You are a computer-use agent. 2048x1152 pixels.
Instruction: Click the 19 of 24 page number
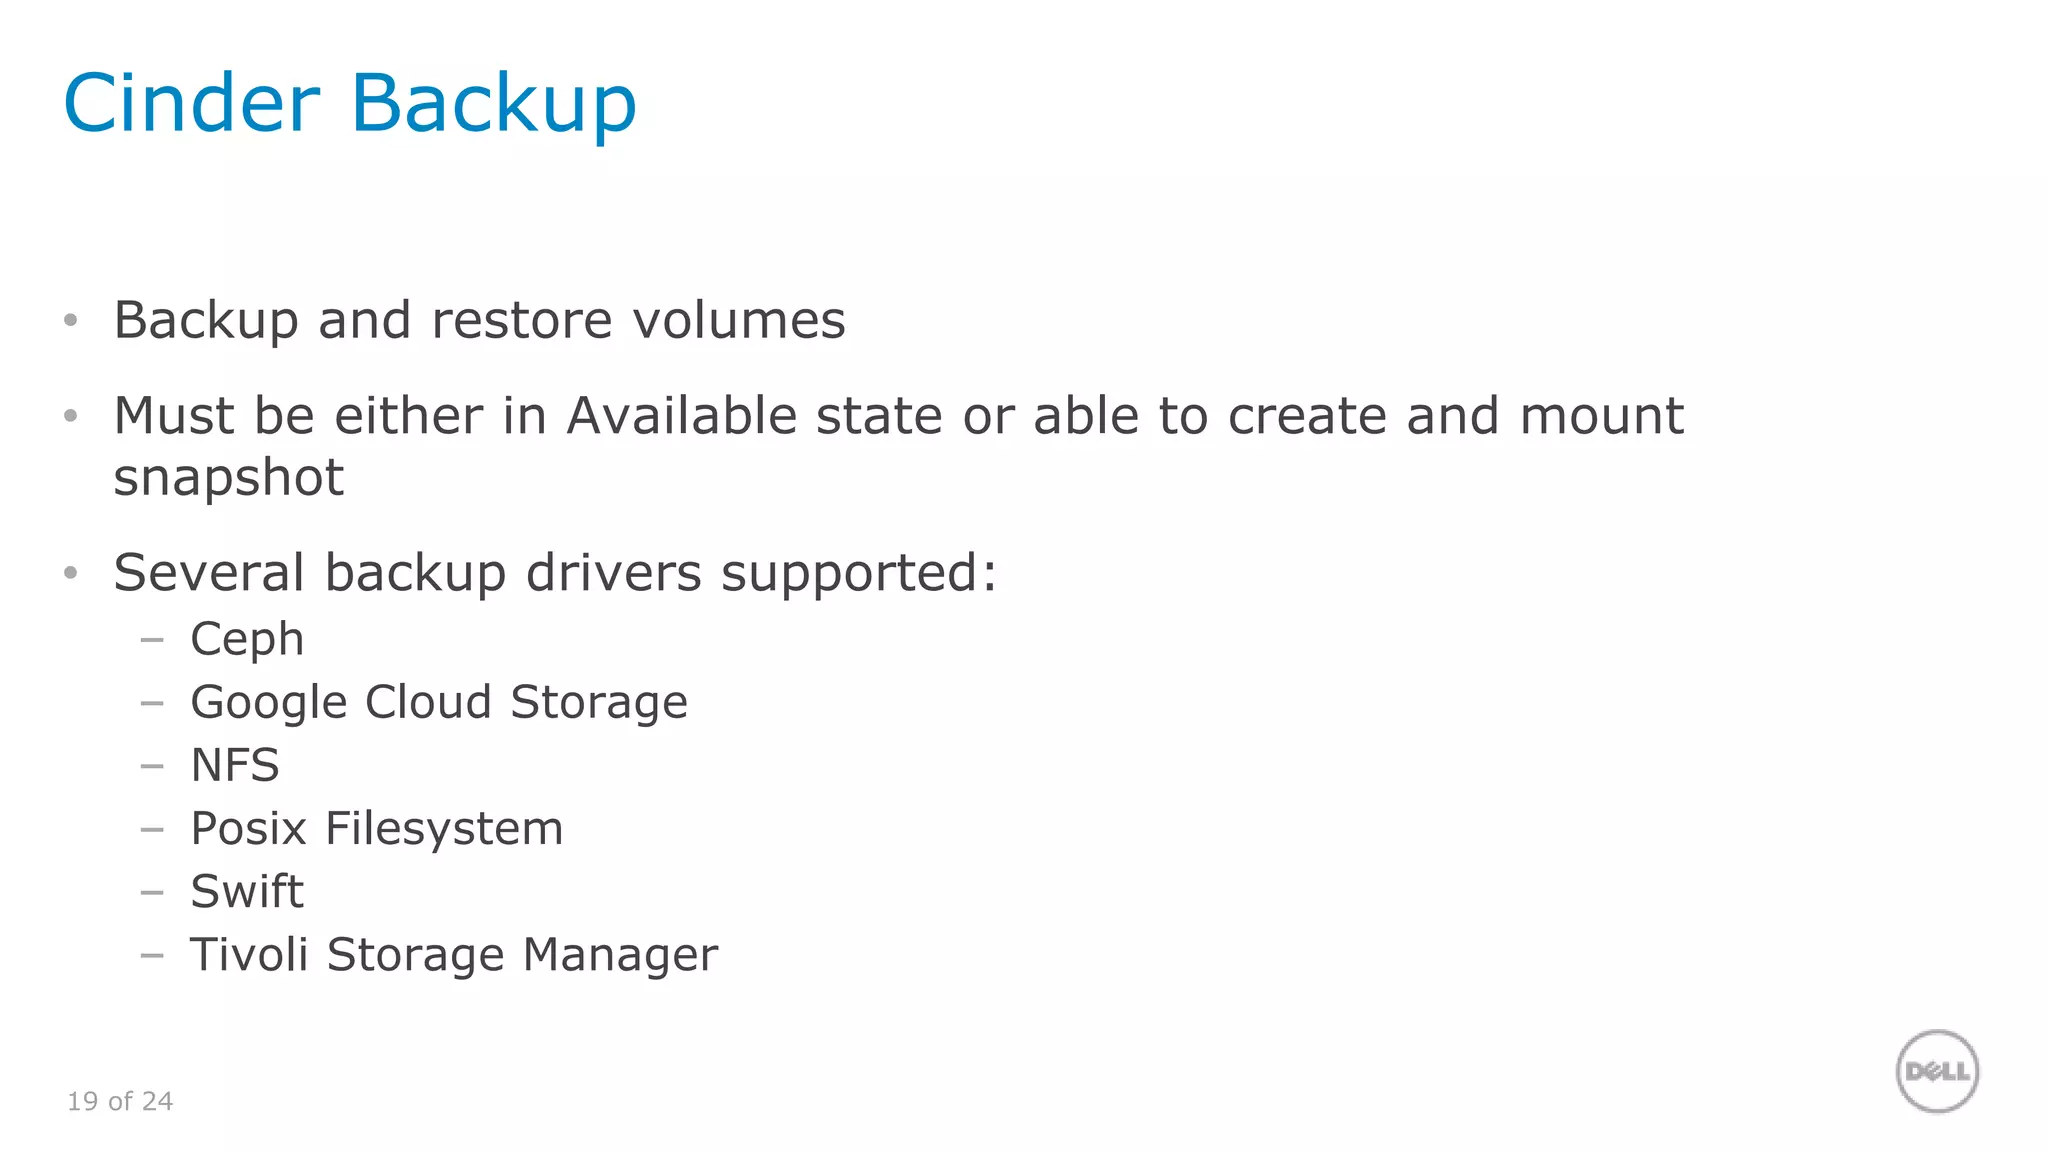click(x=120, y=1101)
